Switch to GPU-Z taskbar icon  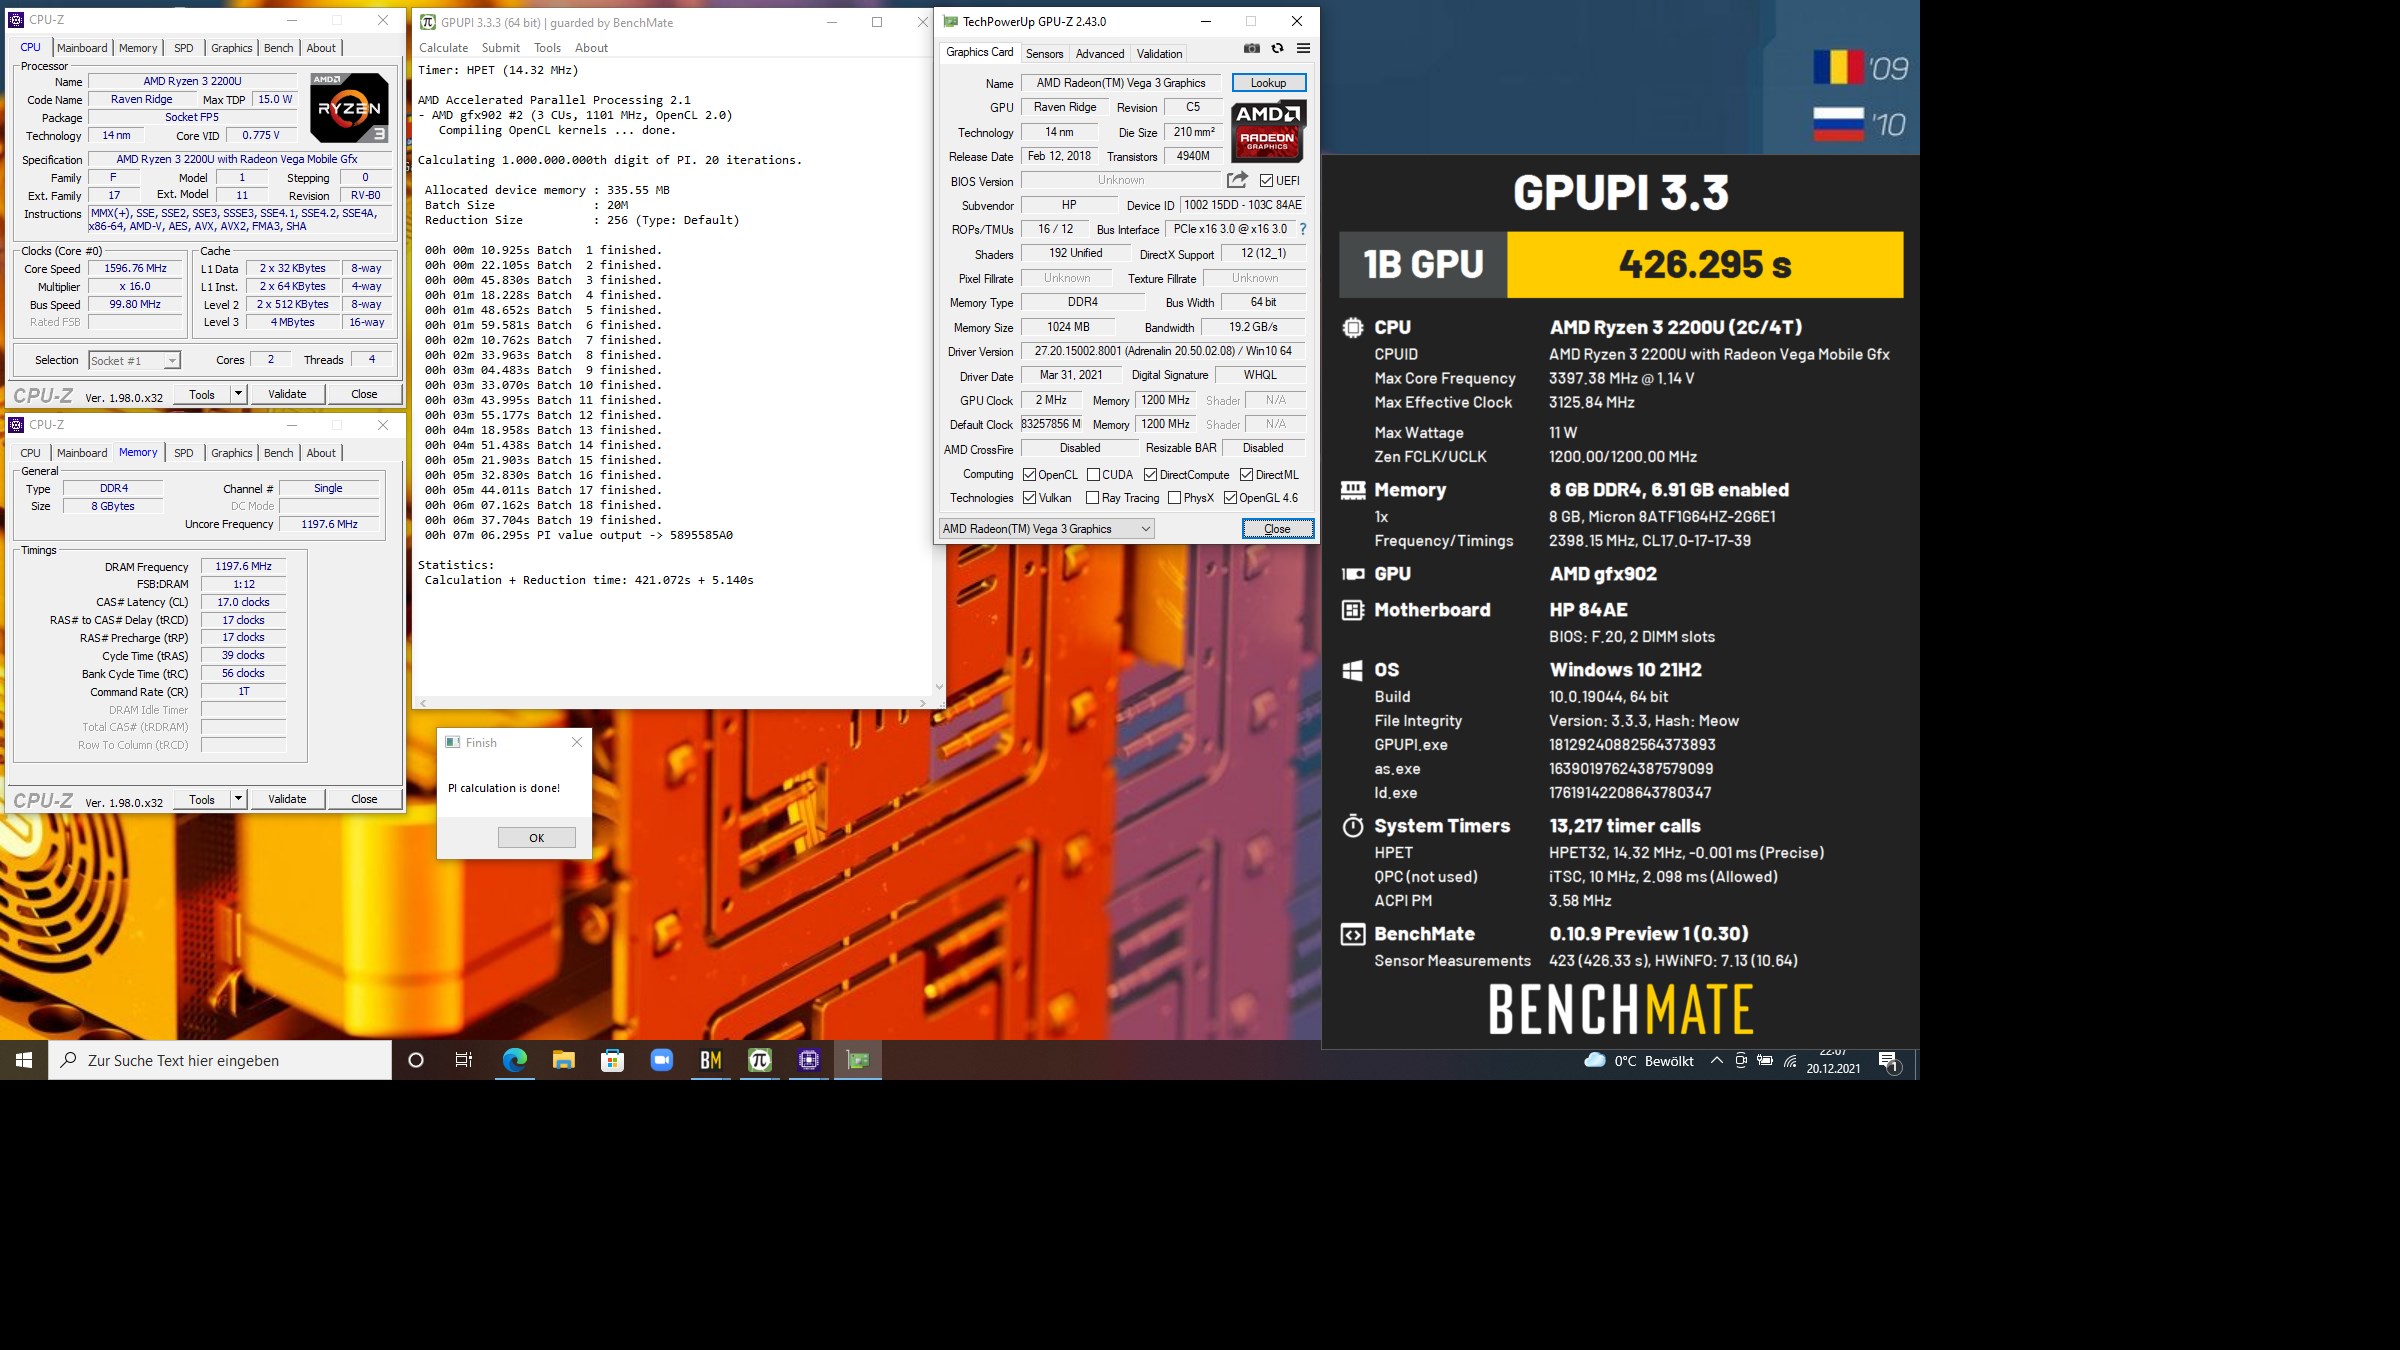(x=858, y=1060)
